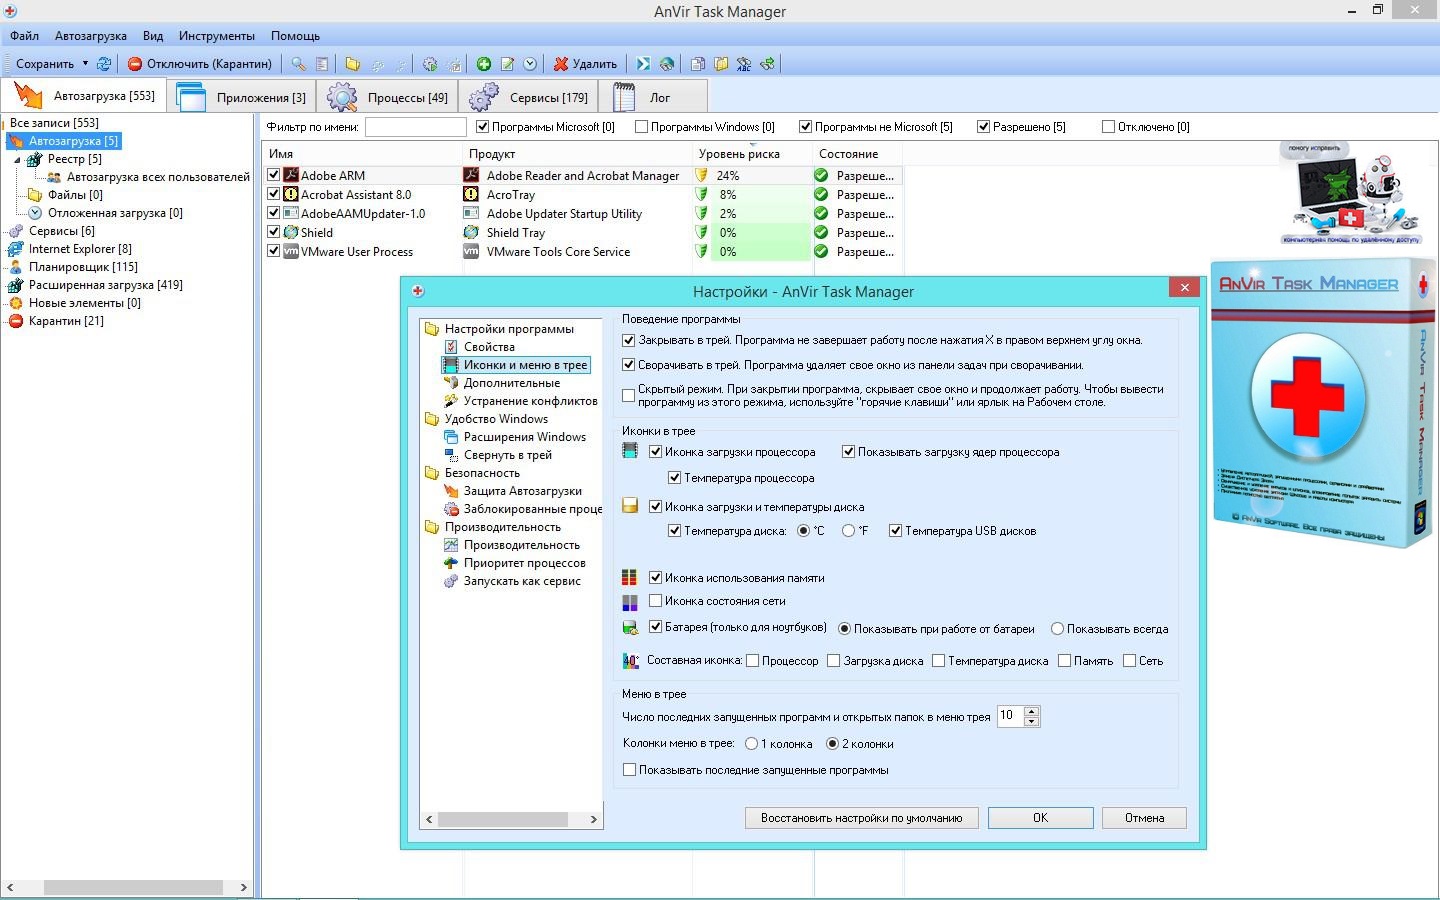
Task: Focus the 'Фильтр по имени' input field
Action: click(416, 127)
